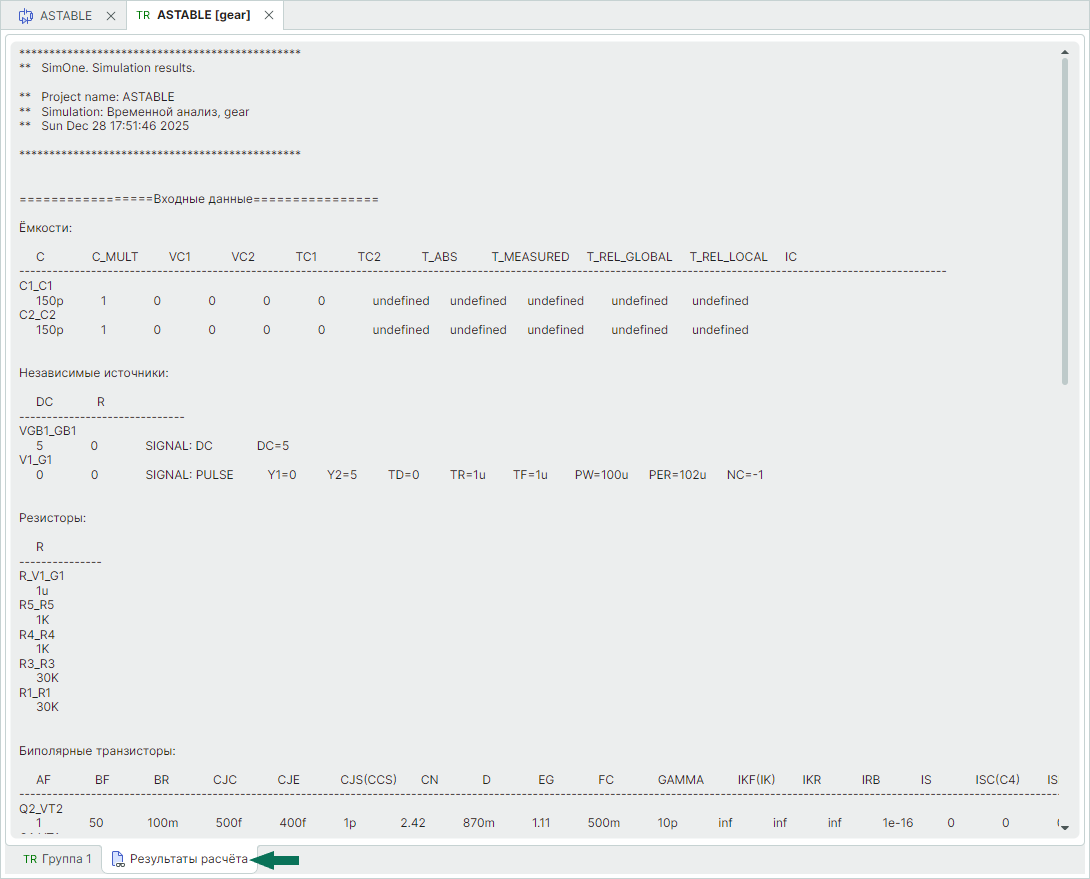Screen dimensions: 1090x879
Task: Click the TR icon on Группа 1 tab
Action: click(x=30, y=859)
